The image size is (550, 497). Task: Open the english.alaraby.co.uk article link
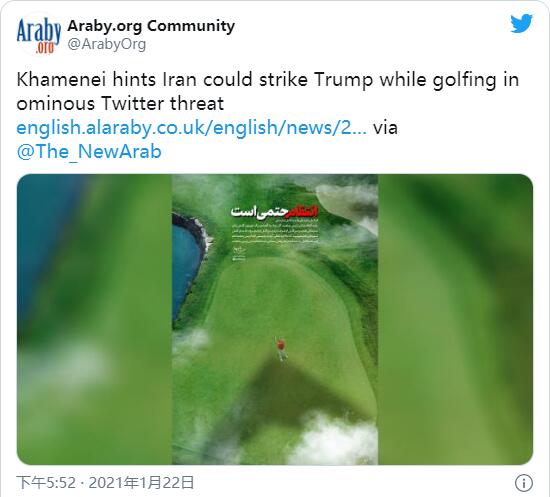pos(192,127)
